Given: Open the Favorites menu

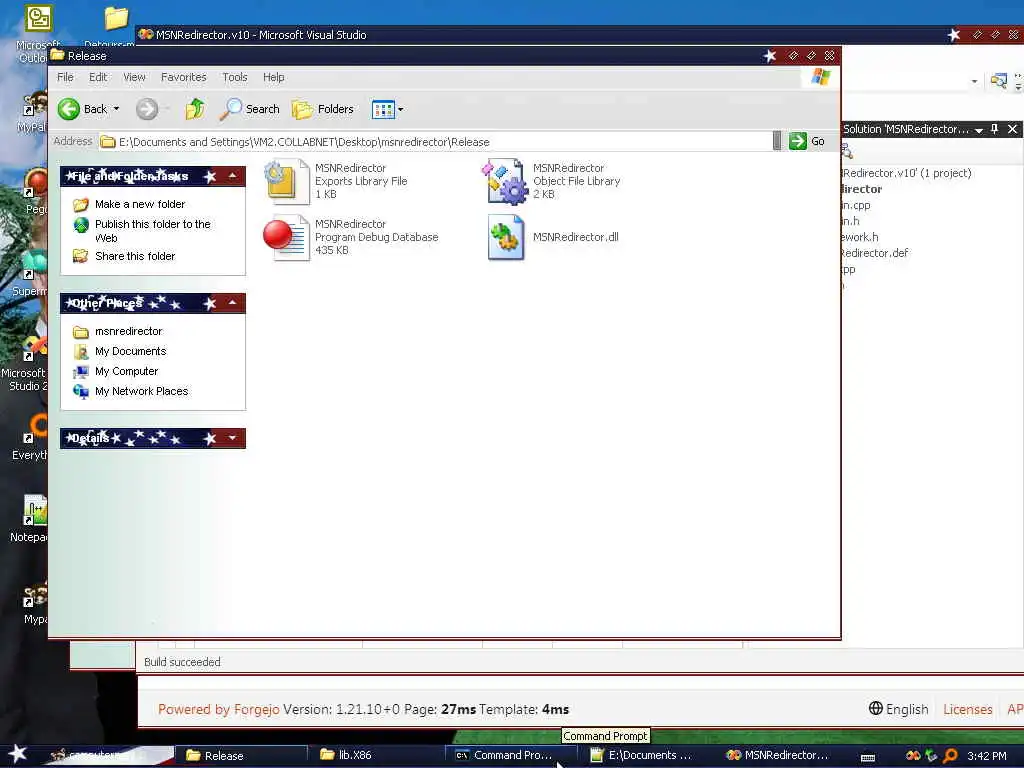Looking at the screenshot, I should coord(184,77).
